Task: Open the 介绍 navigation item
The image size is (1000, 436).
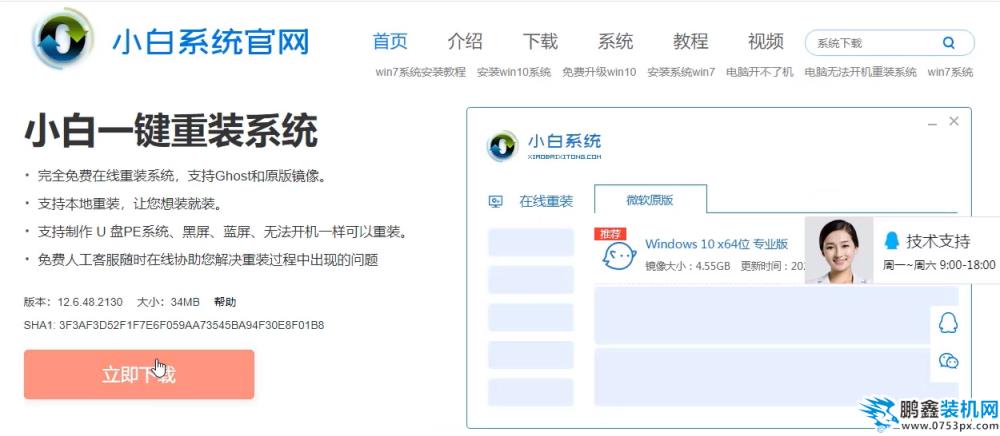Action: tap(465, 42)
